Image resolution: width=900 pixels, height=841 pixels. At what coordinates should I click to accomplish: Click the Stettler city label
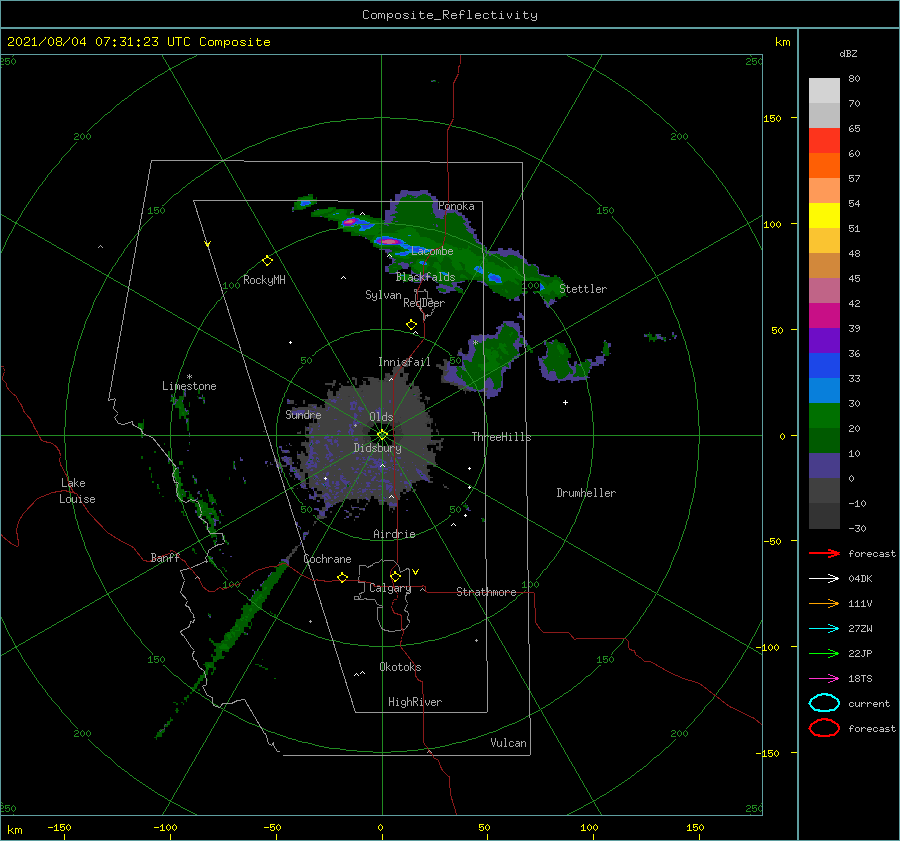583,289
